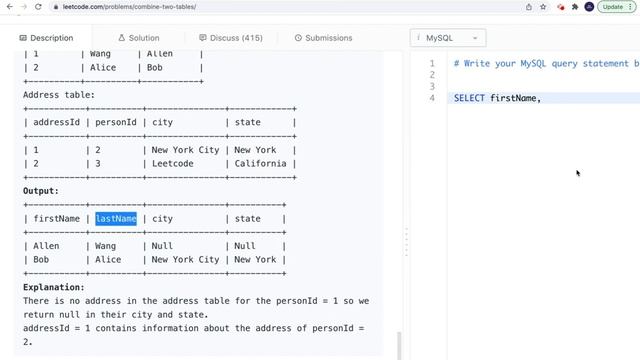Image resolution: width=640 pixels, height=360 pixels.
Task: Click the Bob cell in Output table
Action: coord(41,260)
